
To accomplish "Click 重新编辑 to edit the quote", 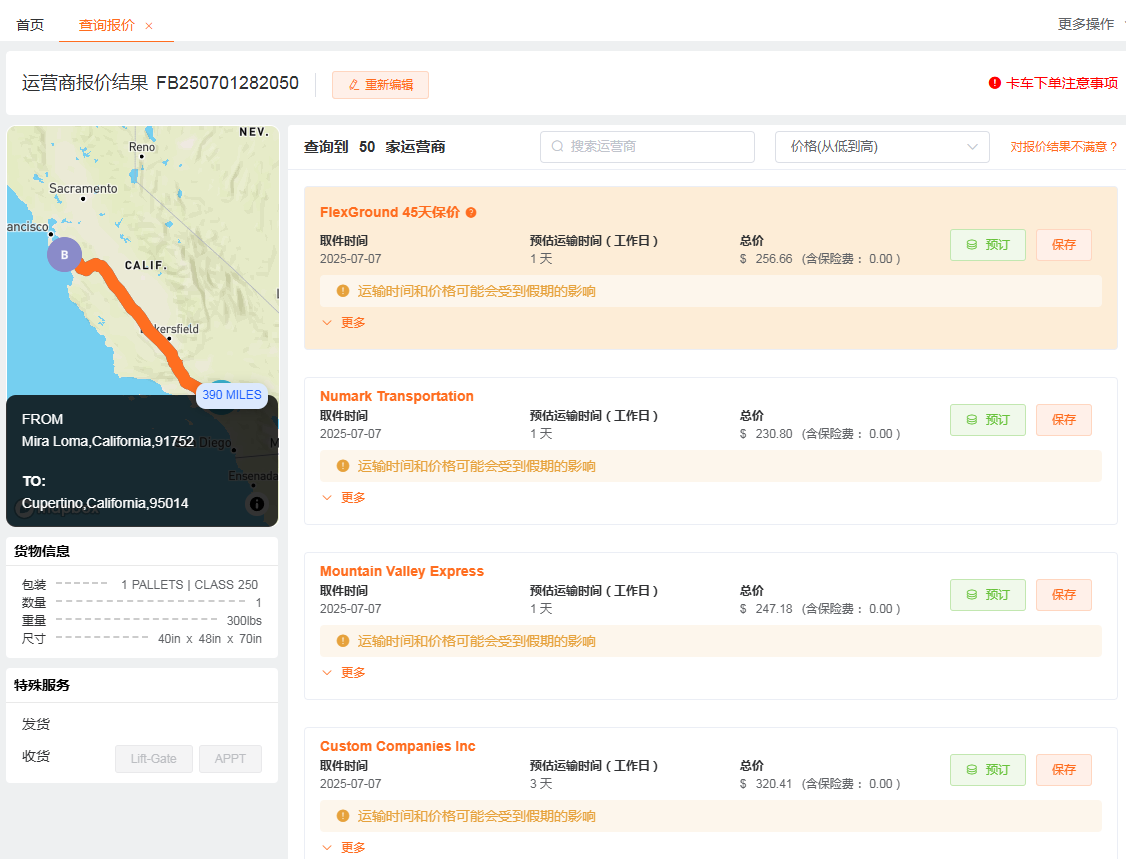I will point(380,85).
